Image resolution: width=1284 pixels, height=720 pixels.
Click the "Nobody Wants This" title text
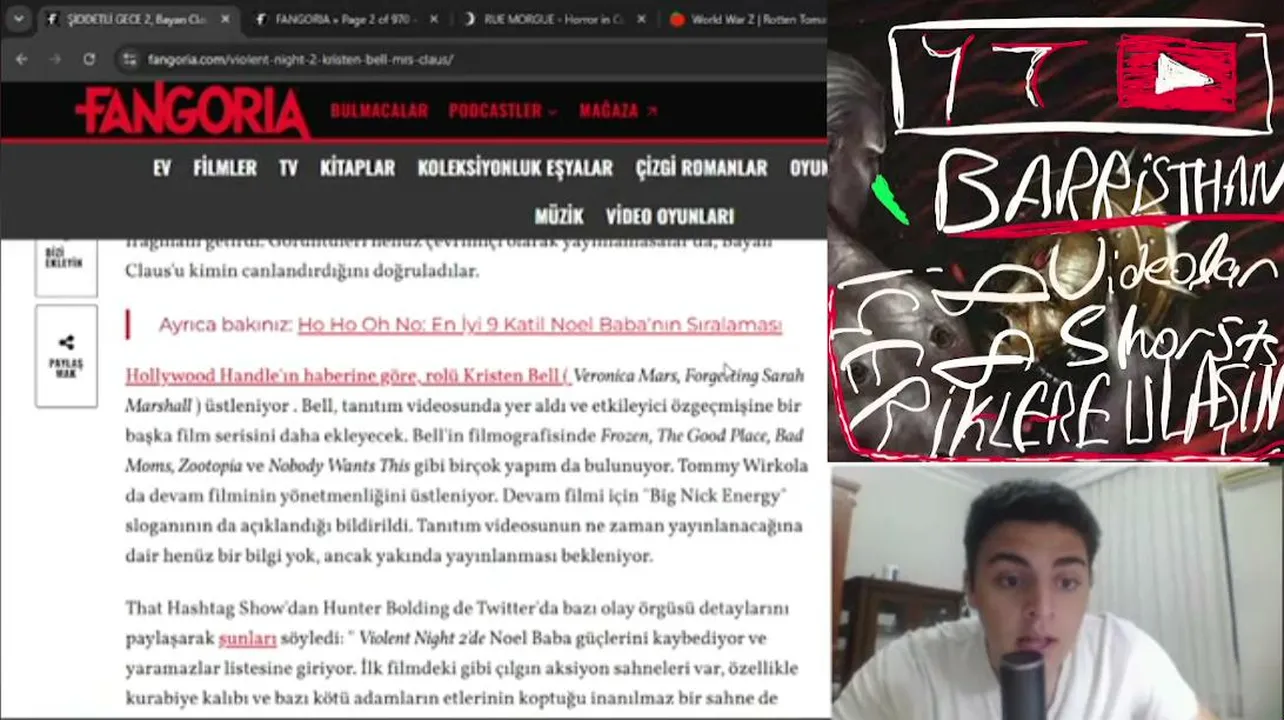pos(337,465)
